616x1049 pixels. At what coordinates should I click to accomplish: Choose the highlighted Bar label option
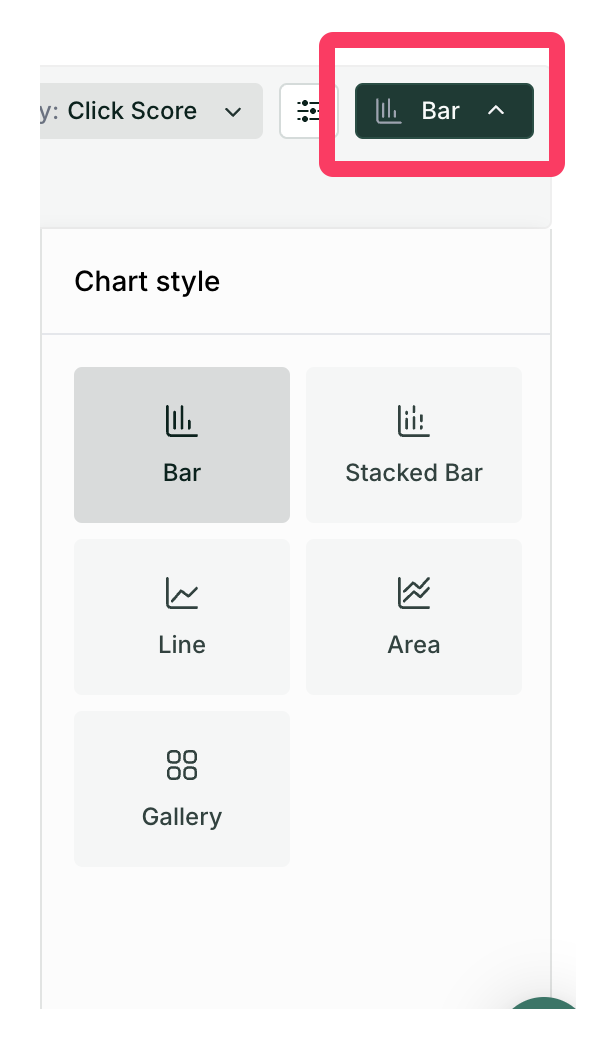click(x=182, y=473)
